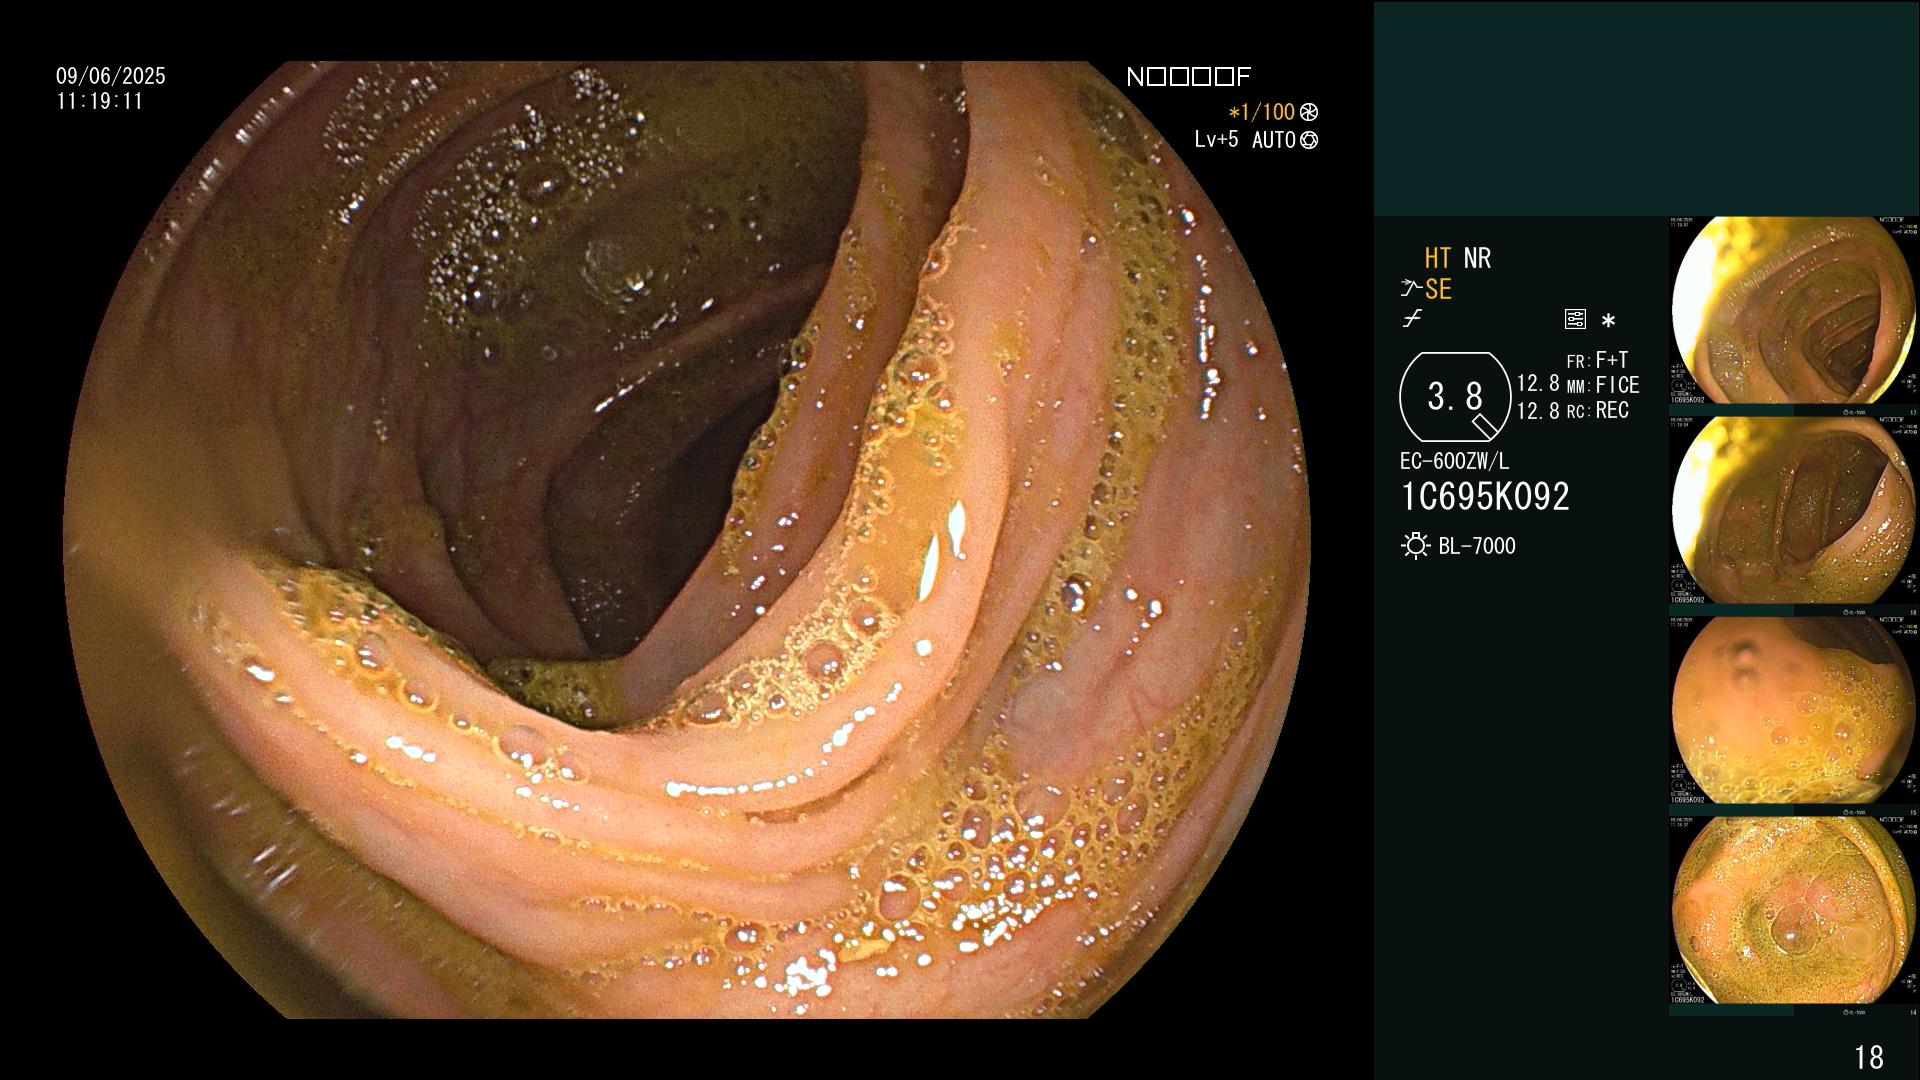
Task: Click the tone curve icon below SE
Action: pyautogui.click(x=1412, y=319)
